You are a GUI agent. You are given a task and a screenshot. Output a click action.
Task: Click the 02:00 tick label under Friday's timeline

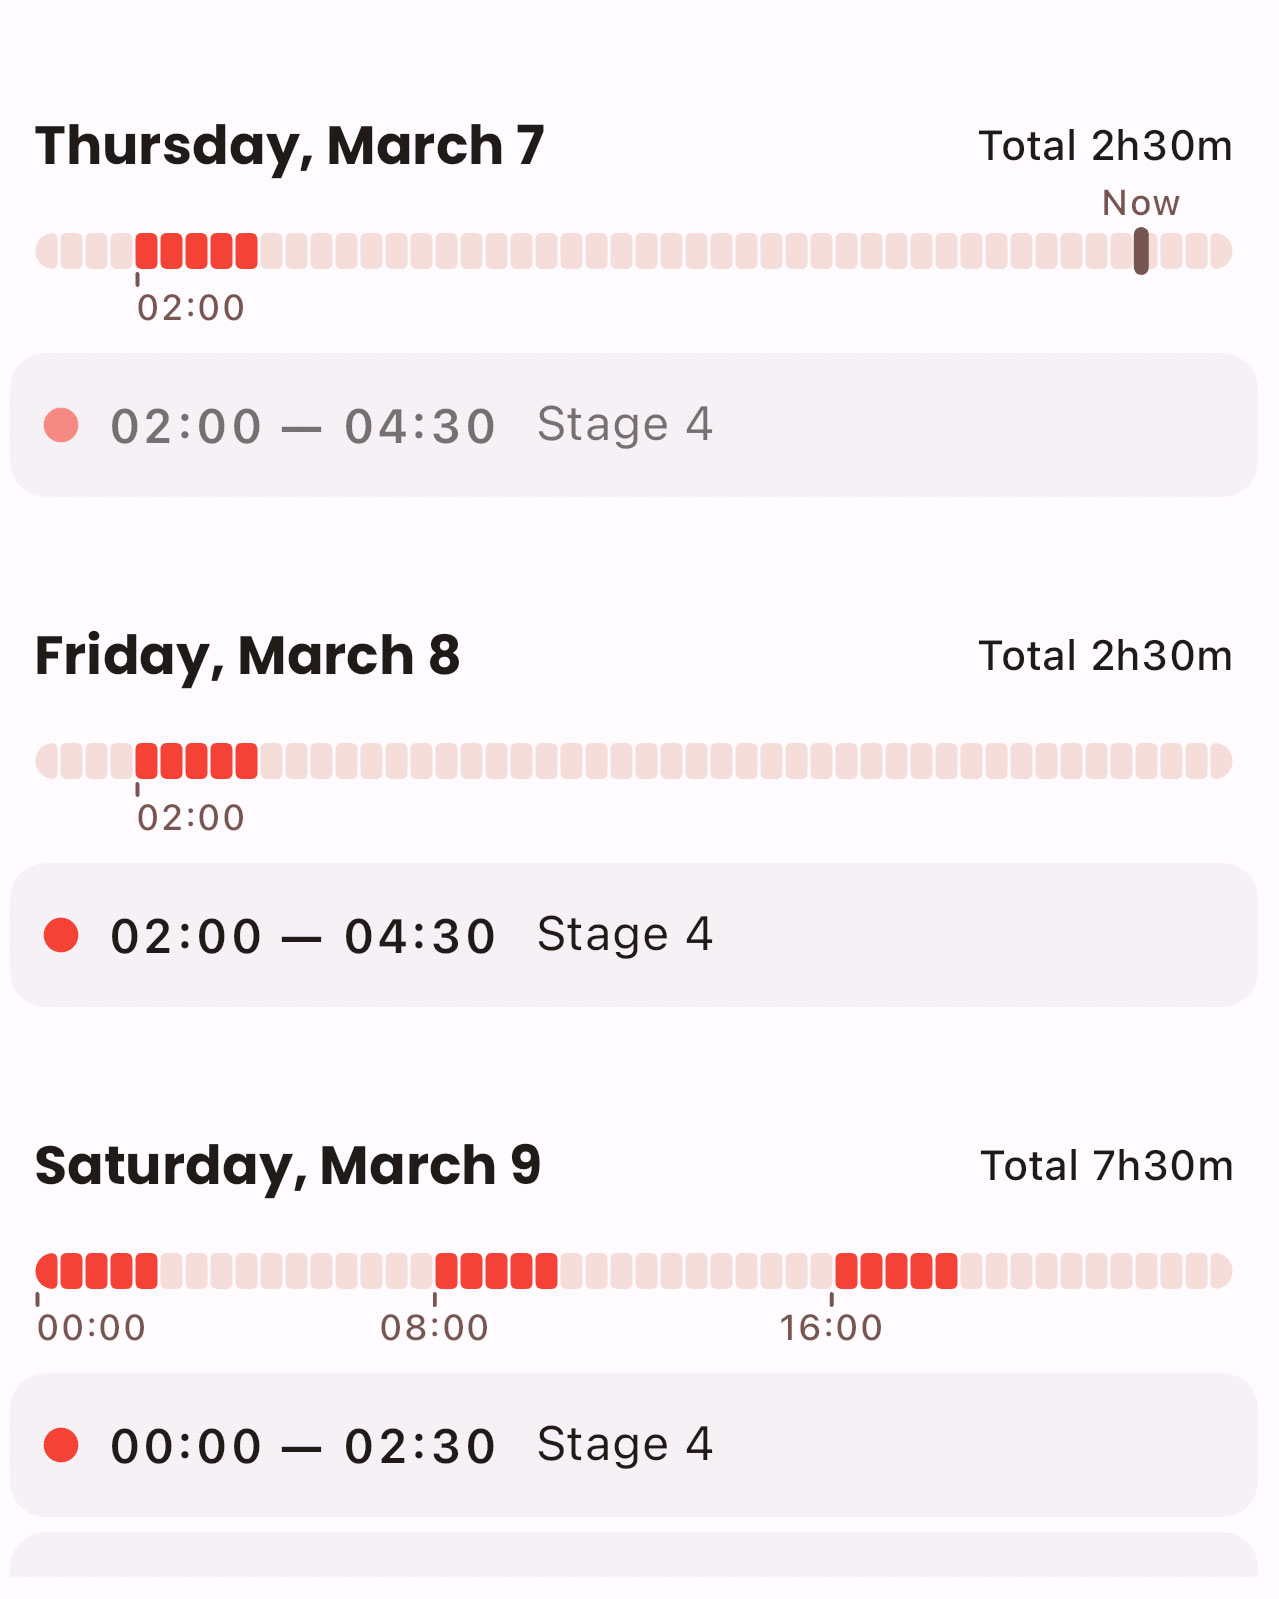click(191, 818)
